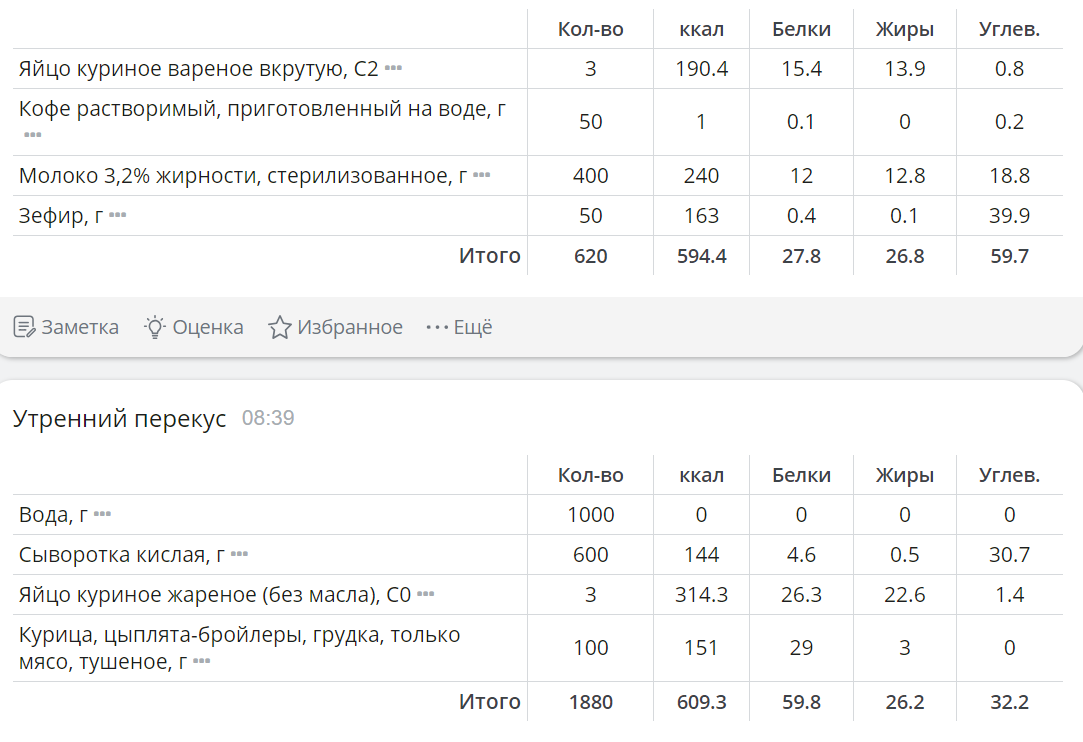Click the Заметка note icon
The height and width of the screenshot is (742, 1083).
coord(22,326)
